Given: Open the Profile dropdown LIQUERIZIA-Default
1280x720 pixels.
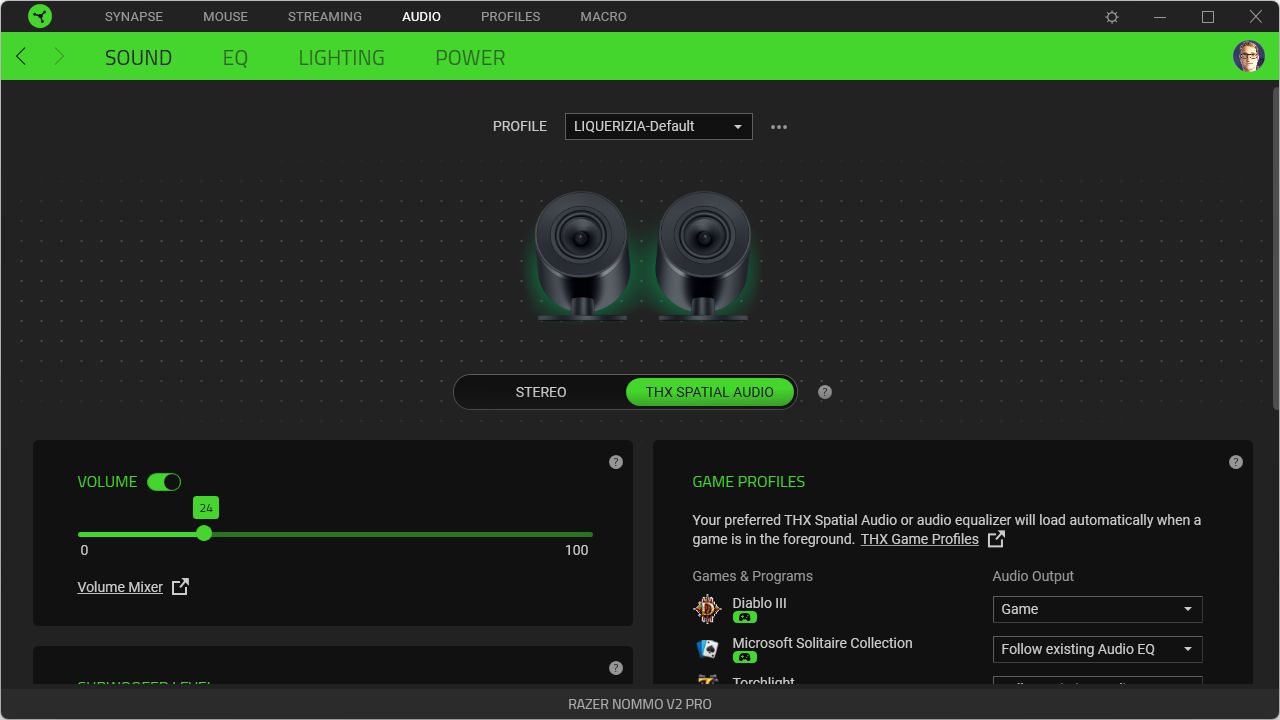Looking at the screenshot, I should pos(659,126).
